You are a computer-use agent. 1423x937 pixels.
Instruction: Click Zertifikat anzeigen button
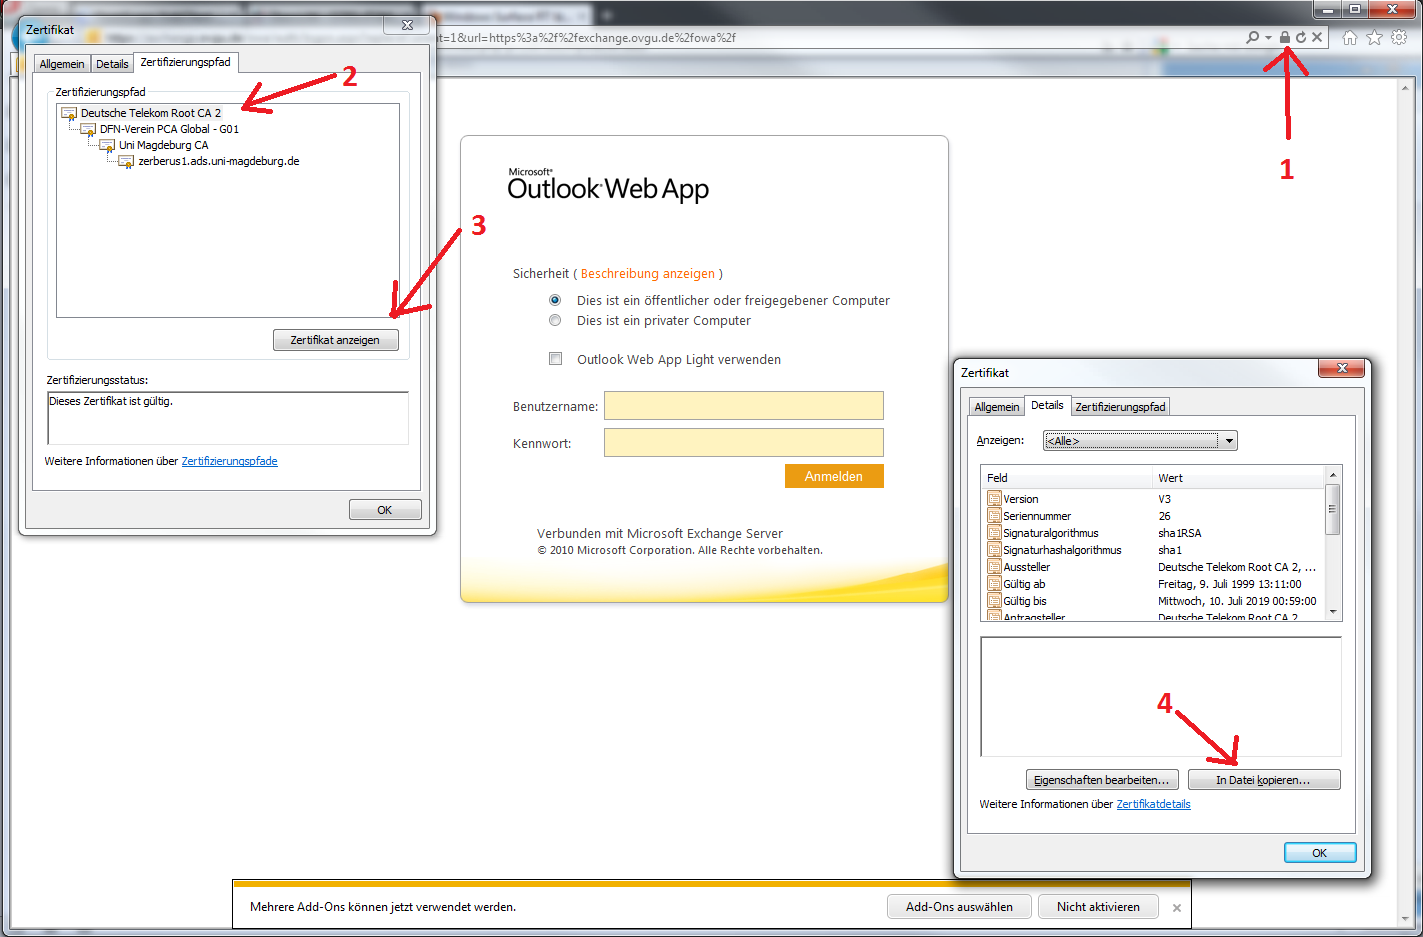(x=335, y=340)
